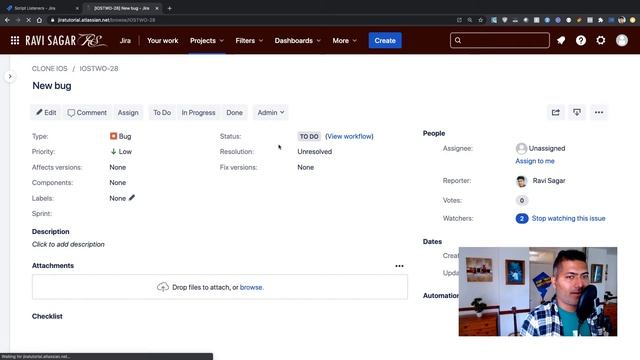640x360 pixels.
Task: Click Assign to me link
Action: click(x=535, y=161)
